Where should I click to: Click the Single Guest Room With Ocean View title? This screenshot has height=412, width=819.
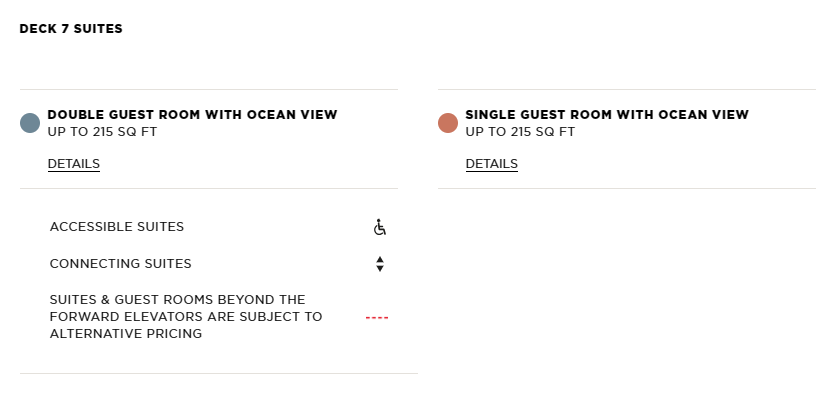click(x=607, y=115)
